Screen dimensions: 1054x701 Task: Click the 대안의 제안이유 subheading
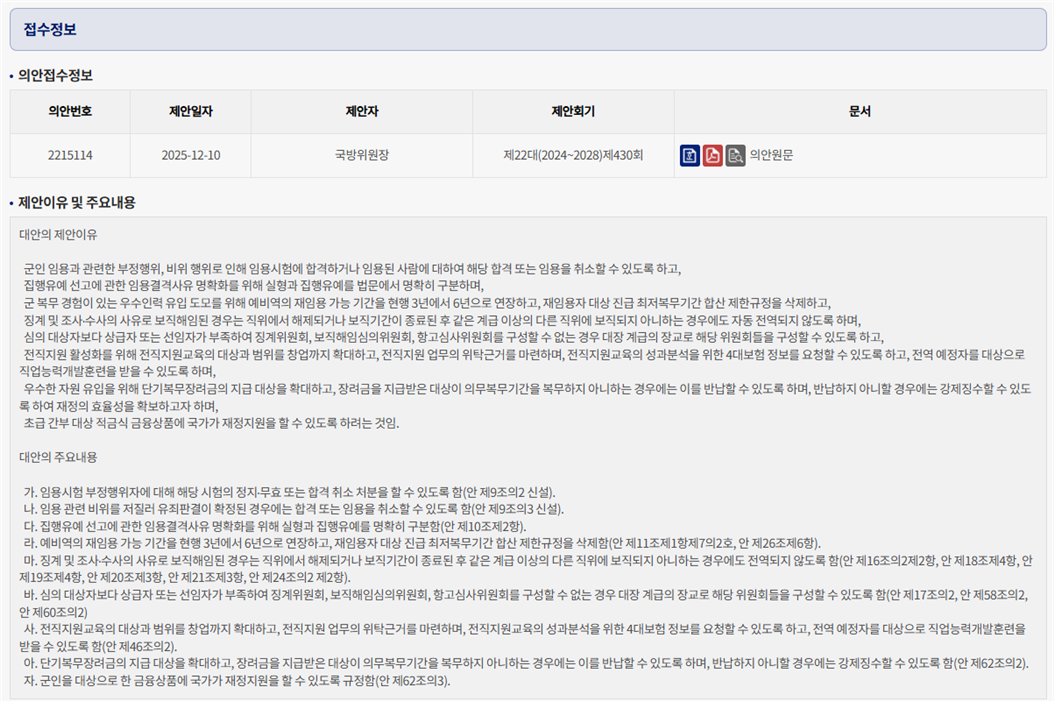[x=59, y=234]
